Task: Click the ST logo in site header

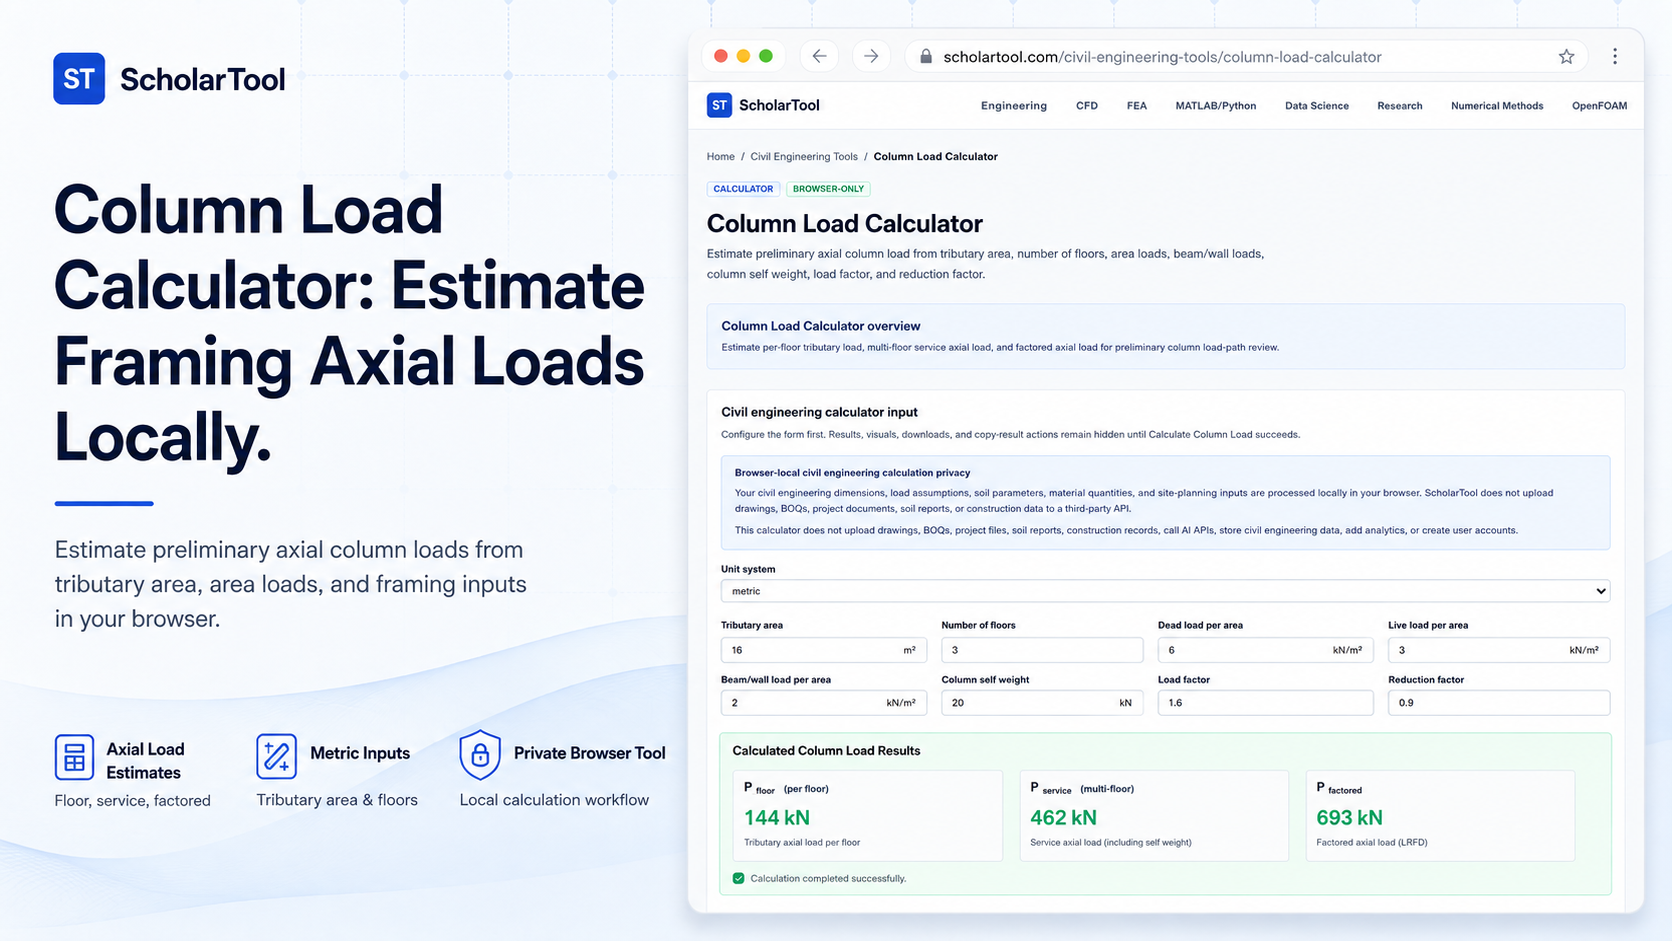Action: point(719,105)
